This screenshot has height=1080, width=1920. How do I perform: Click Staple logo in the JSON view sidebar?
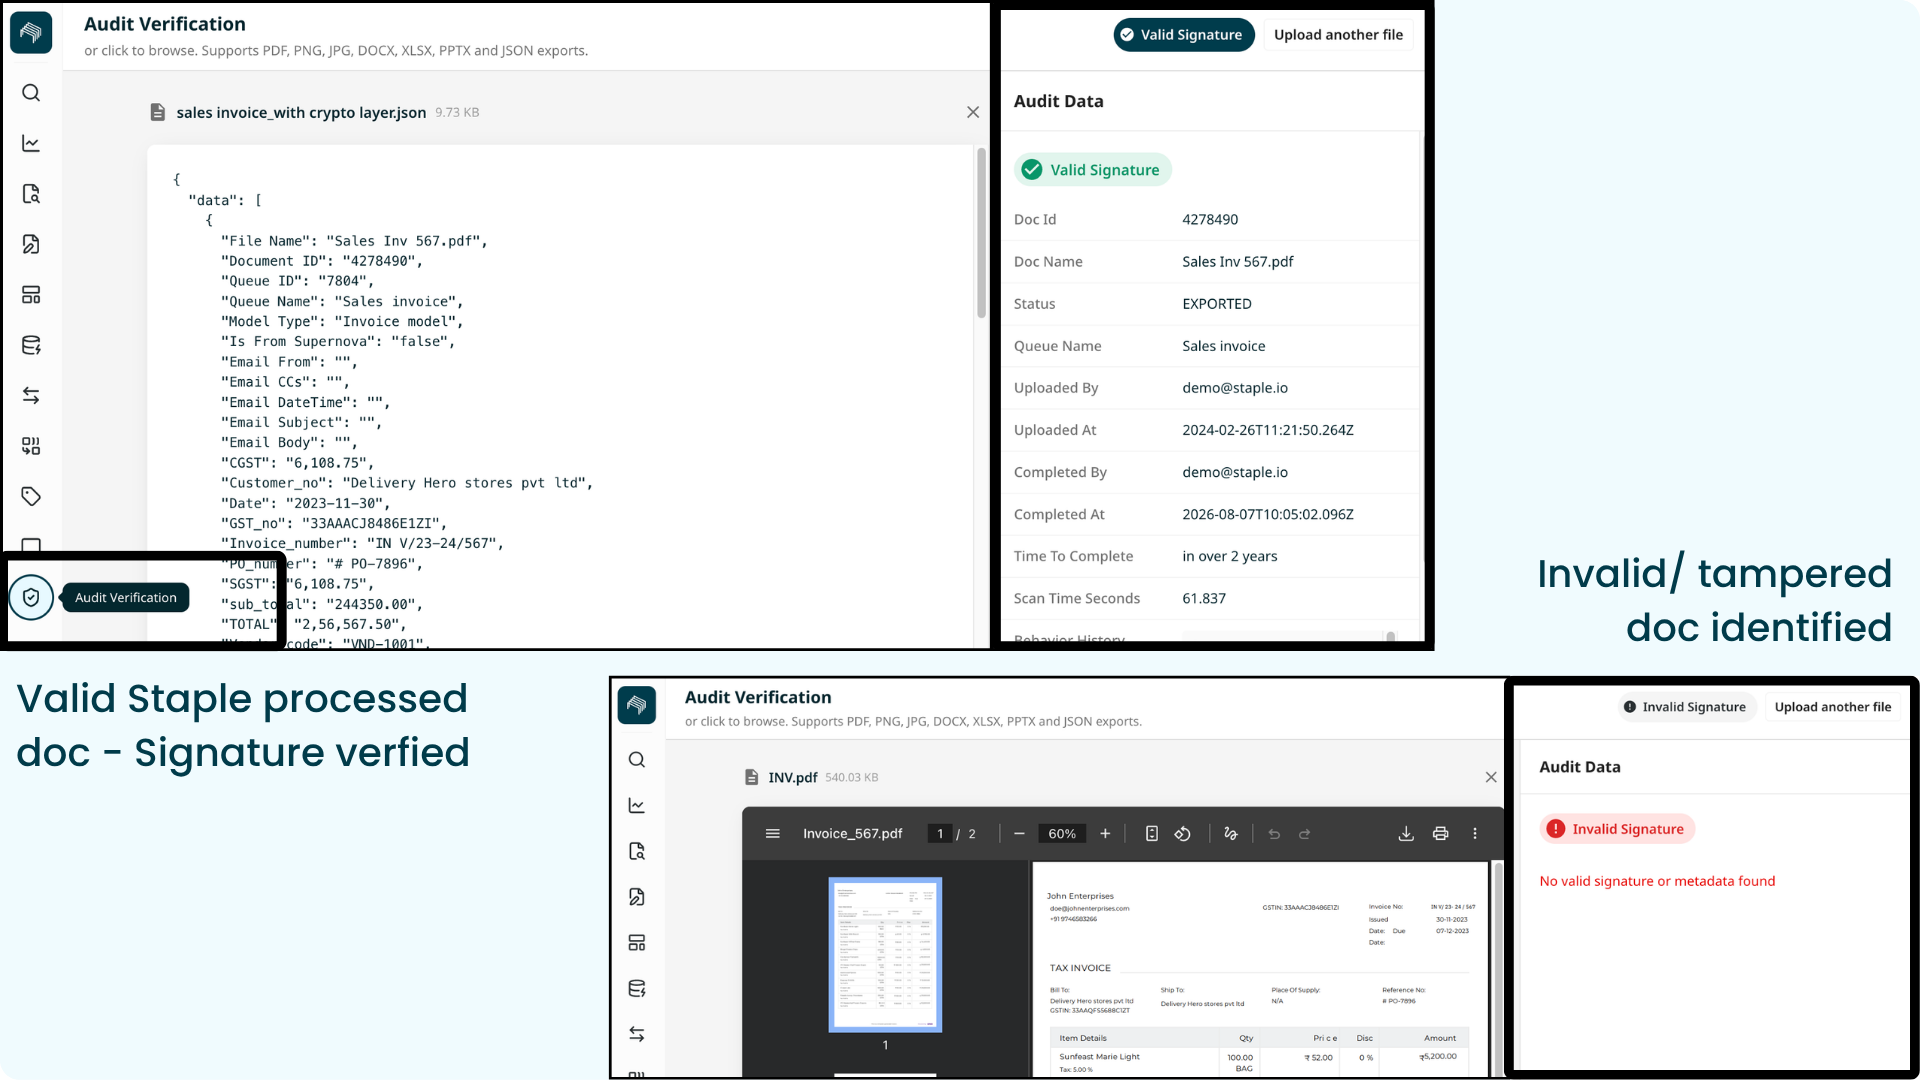pos(31,33)
